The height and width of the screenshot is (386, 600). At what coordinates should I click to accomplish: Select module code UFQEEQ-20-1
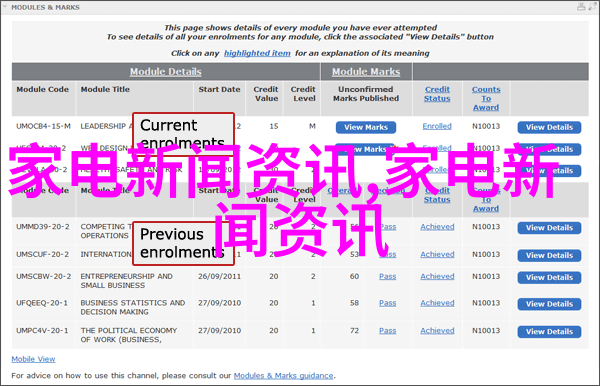42,303
